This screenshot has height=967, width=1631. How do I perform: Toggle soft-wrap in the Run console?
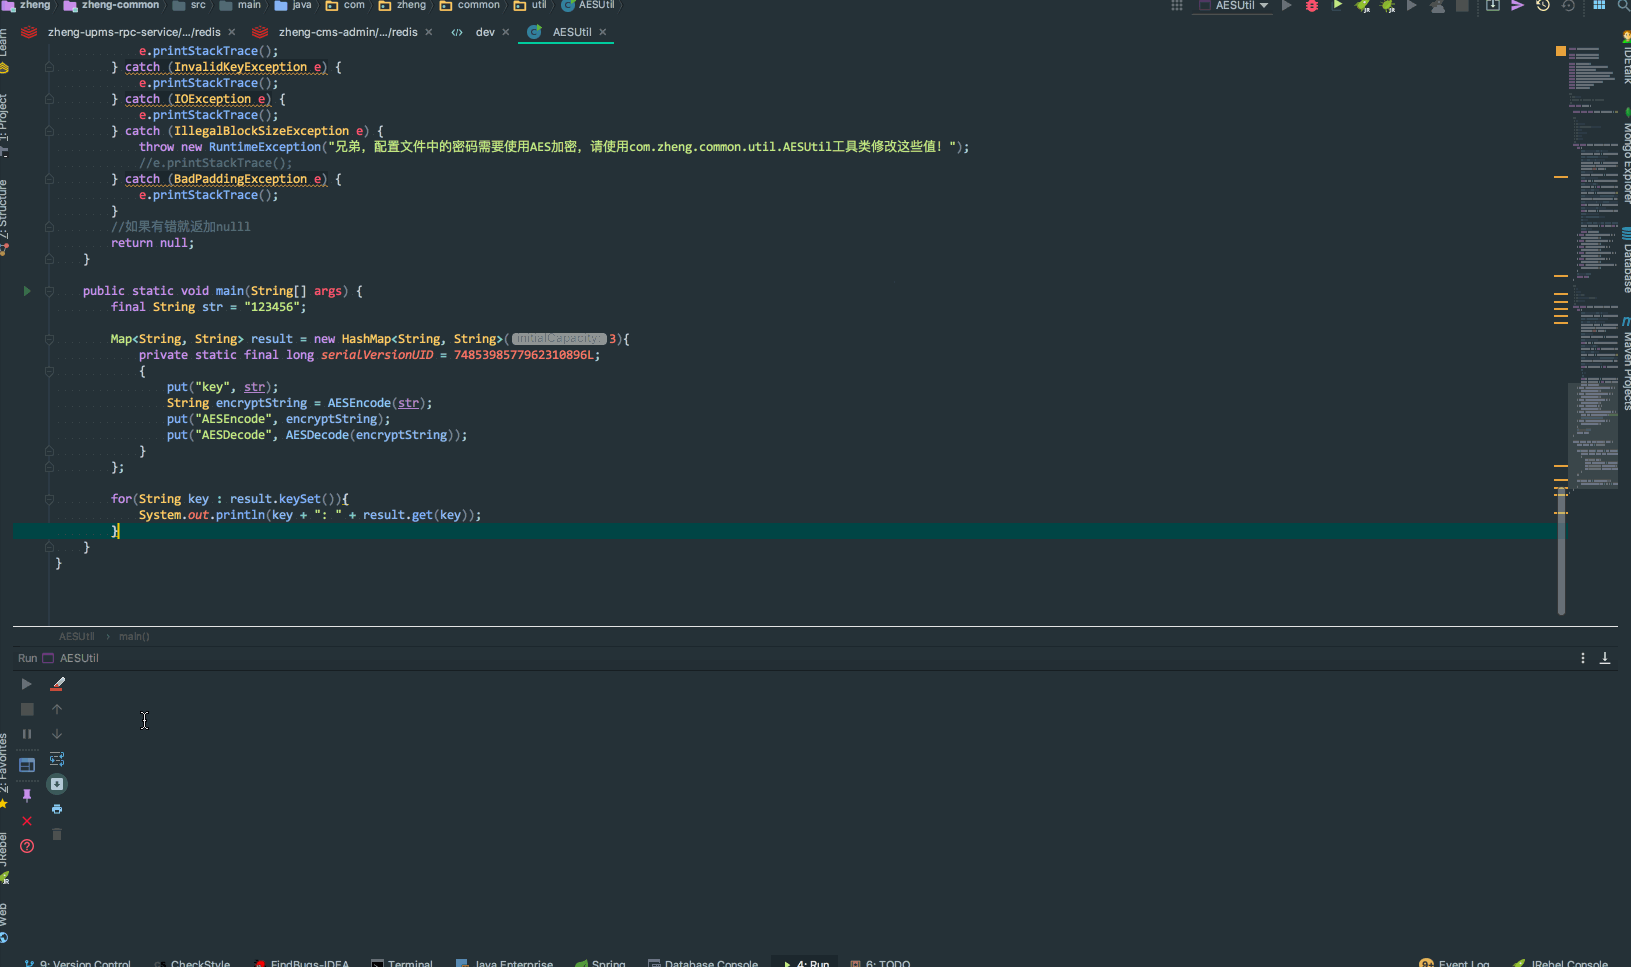pos(57,759)
